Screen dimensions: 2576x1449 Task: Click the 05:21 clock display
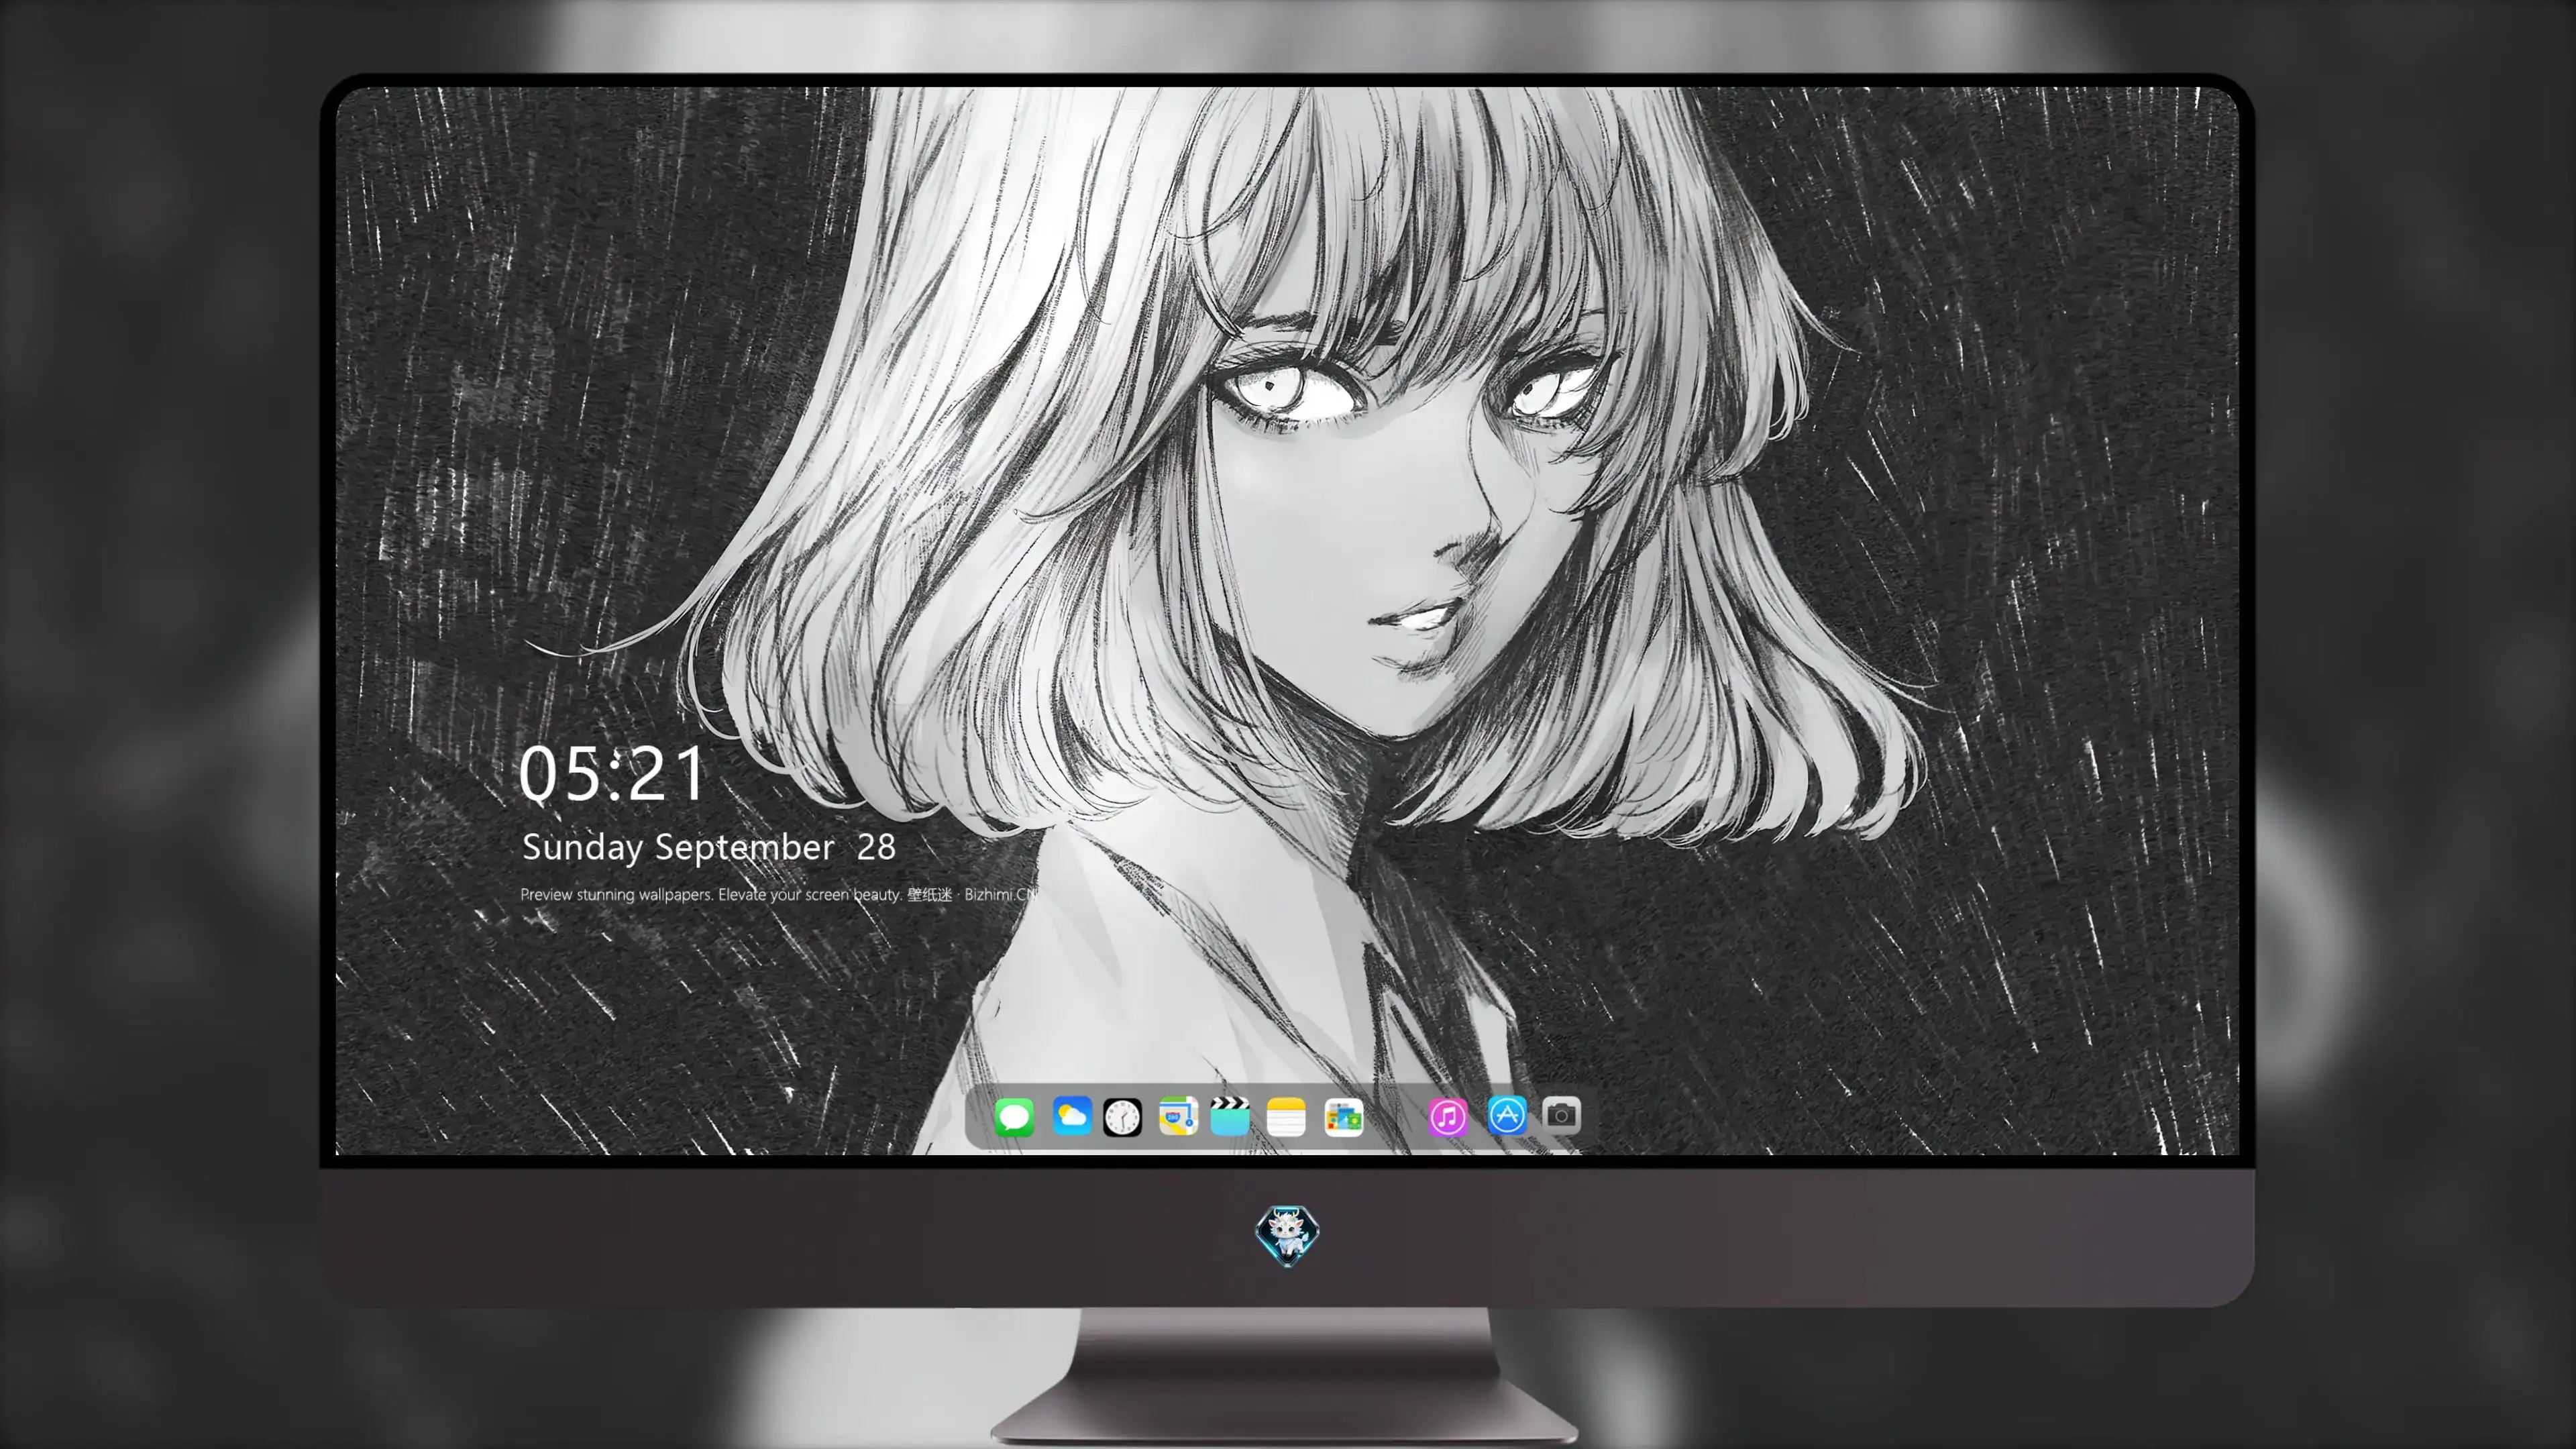(x=612, y=773)
